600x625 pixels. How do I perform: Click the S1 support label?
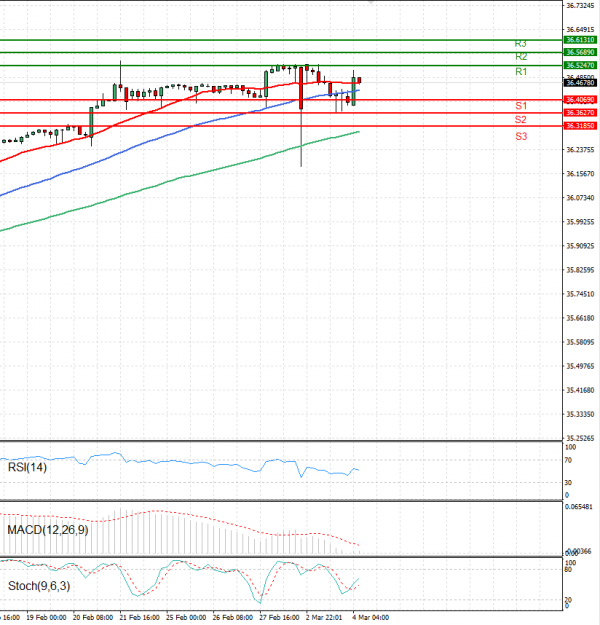[521, 106]
